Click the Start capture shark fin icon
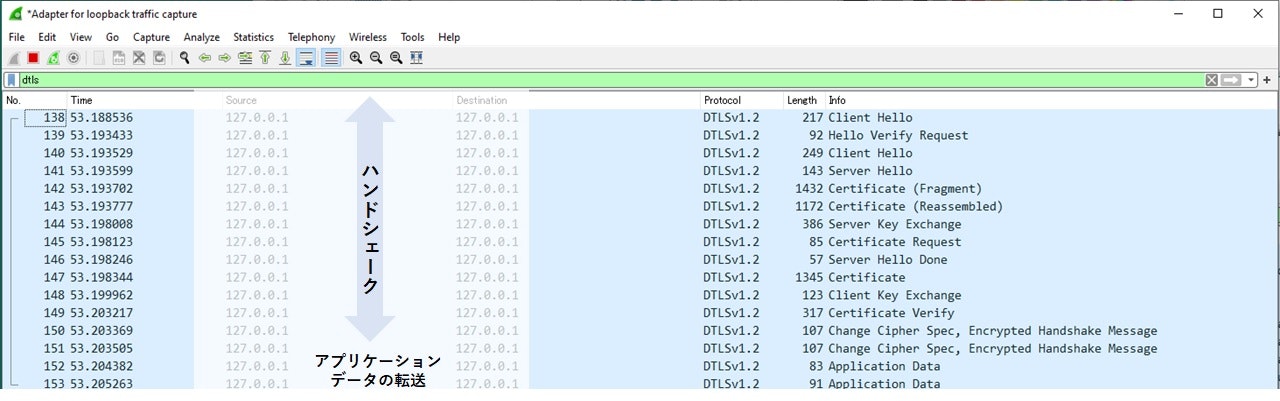Screen dimensions: 1280x401 (x=13, y=58)
